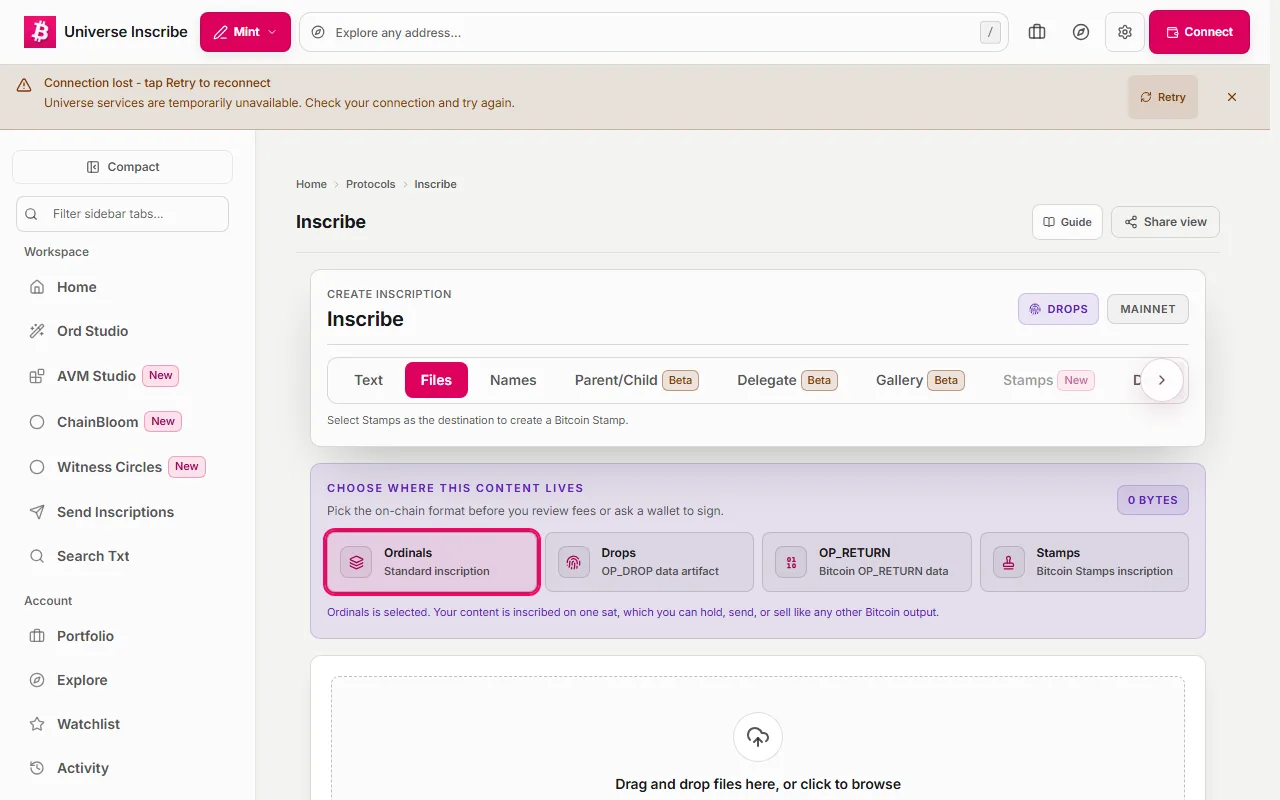
Task: Open Witness Circles in the sidebar
Action: (128, 467)
